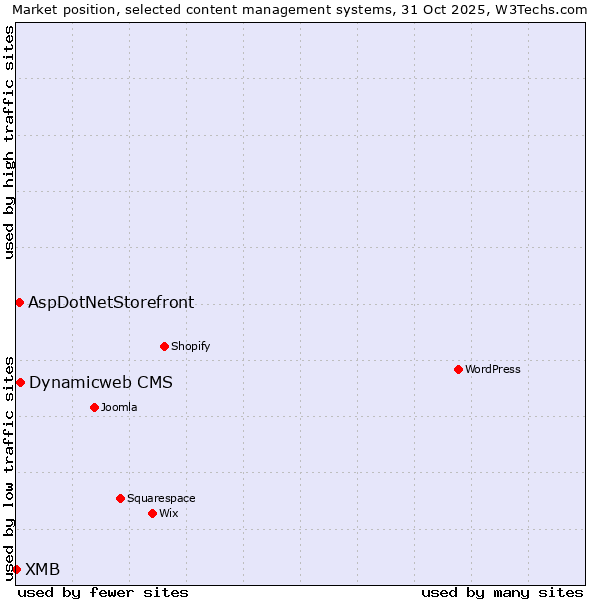This screenshot has height=600, width=600.
Task: Click the red Wix data point marker
Action: coord(152,513)
